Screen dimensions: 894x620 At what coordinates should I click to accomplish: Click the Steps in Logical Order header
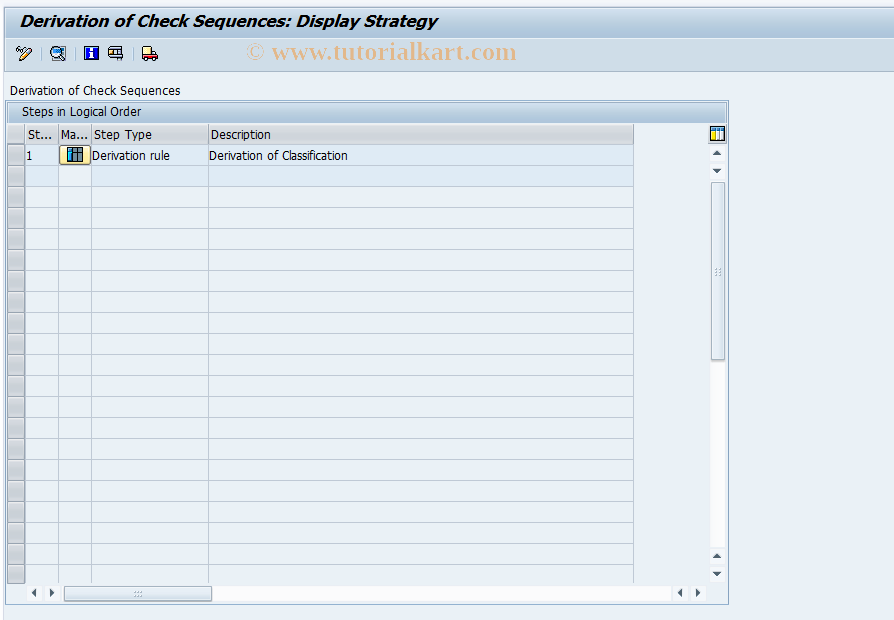[367, 112]
